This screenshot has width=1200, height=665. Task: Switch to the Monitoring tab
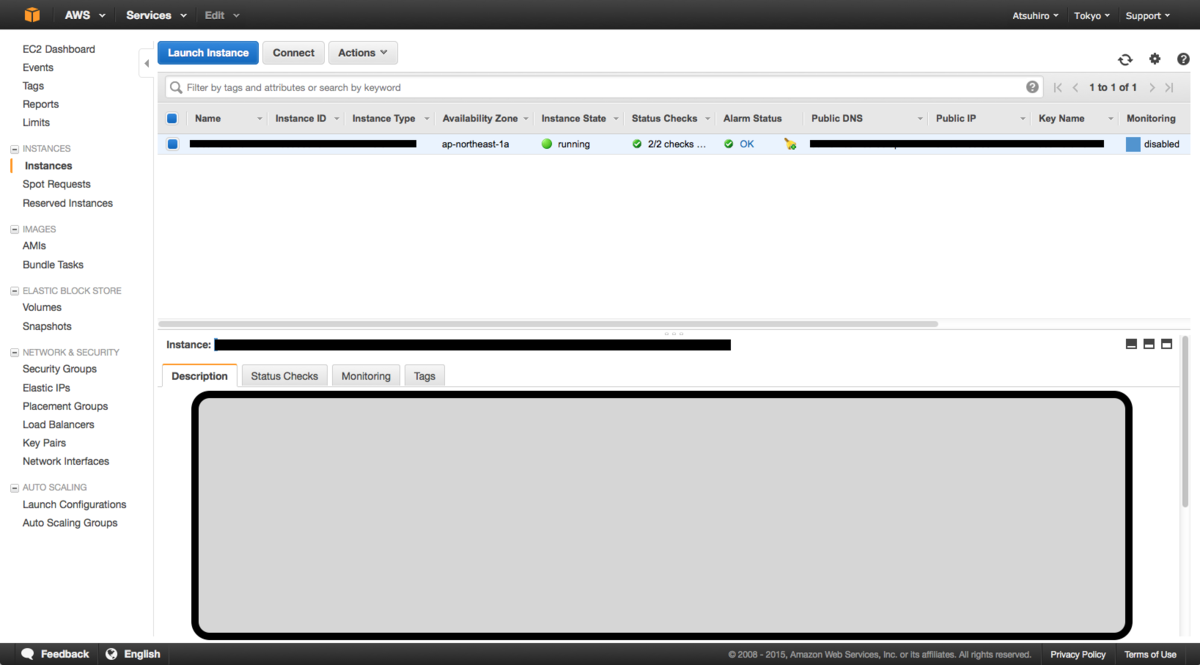(x=366, y=376)
